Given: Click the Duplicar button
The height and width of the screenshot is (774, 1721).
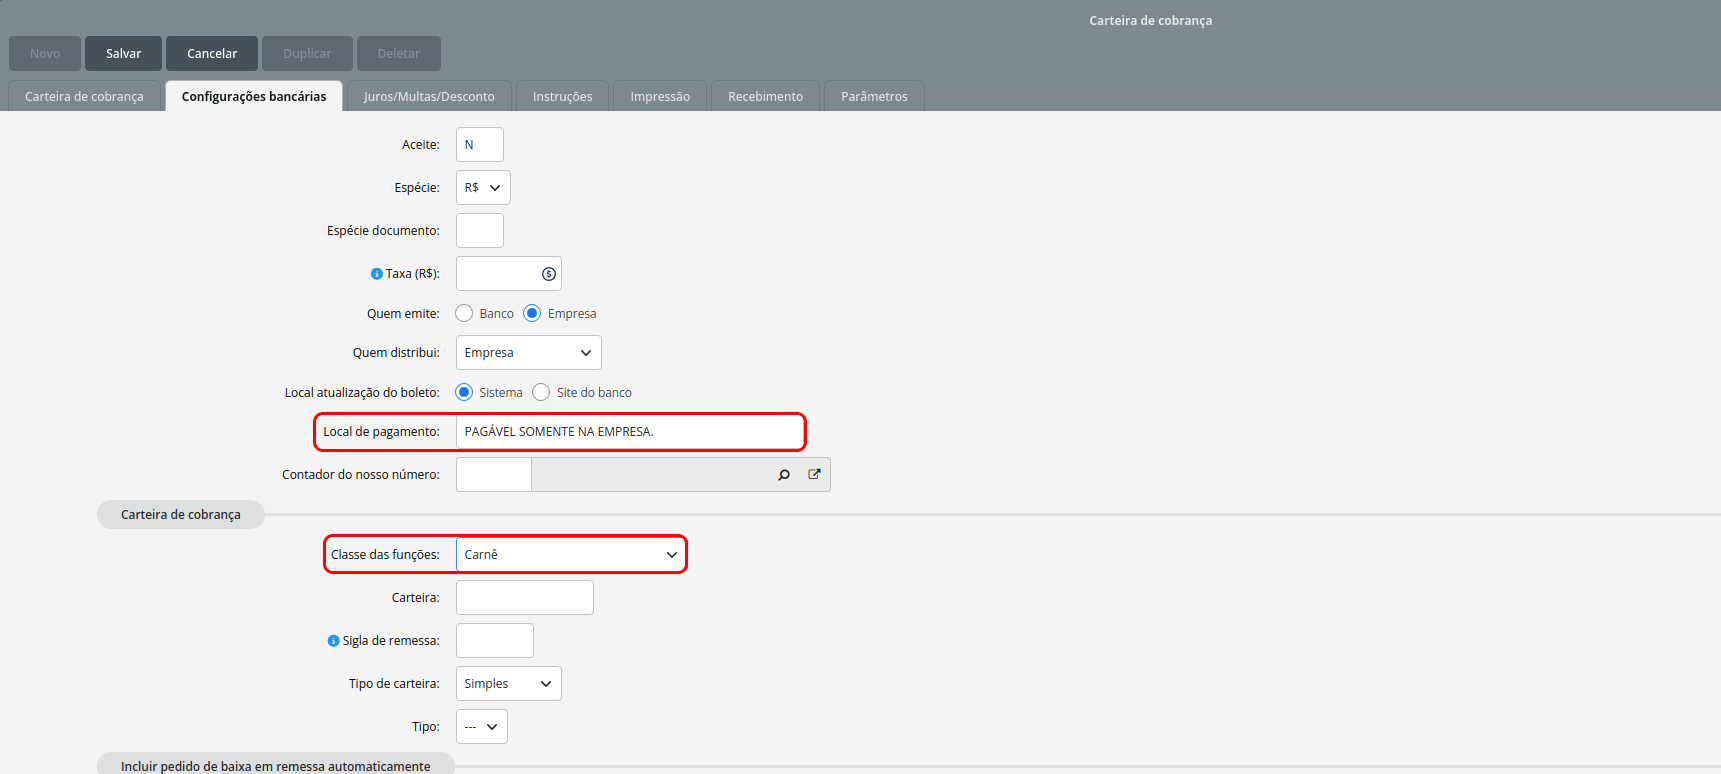Looking at the screenshot, I should [x=307, y=54].
